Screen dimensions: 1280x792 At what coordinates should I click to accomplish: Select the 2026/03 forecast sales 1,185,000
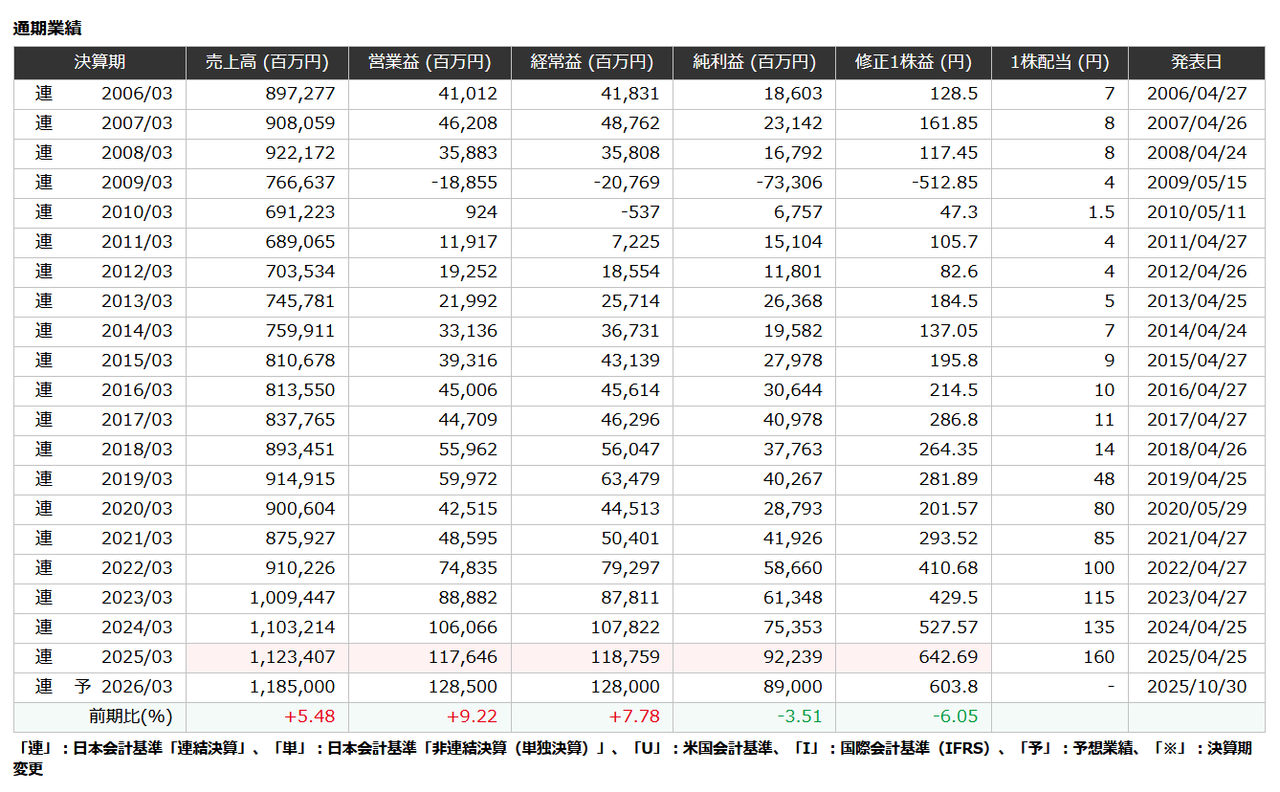(x=292, y=688)
